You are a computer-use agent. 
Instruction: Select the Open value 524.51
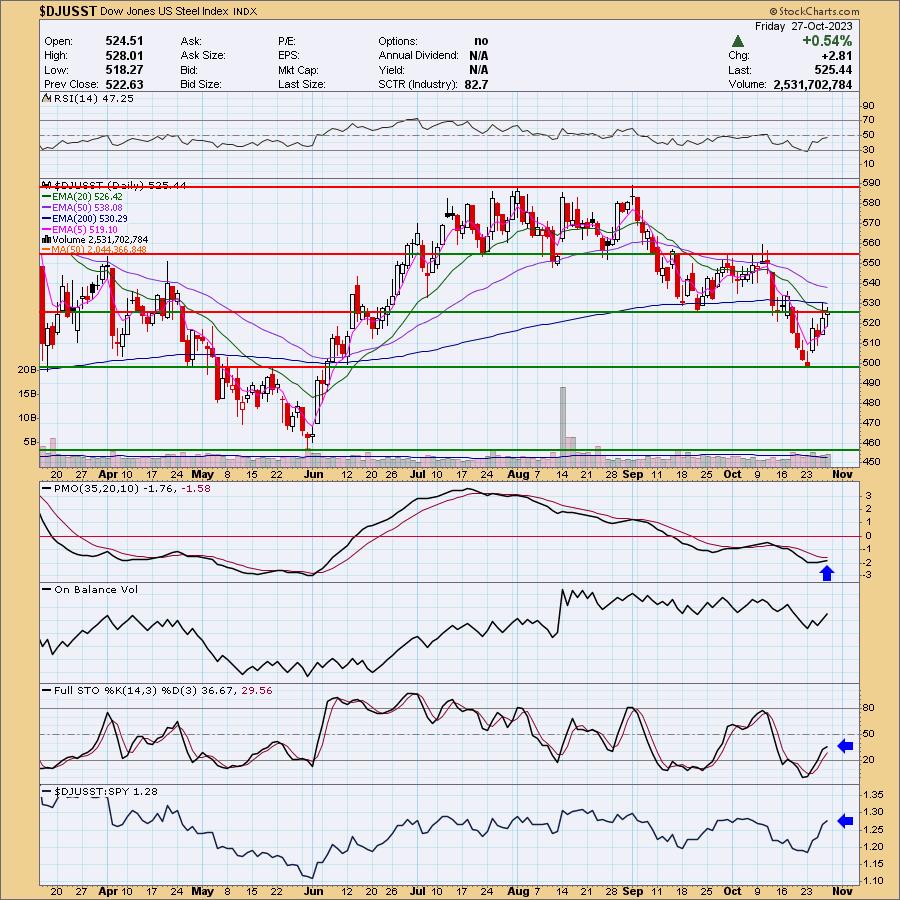124,41
